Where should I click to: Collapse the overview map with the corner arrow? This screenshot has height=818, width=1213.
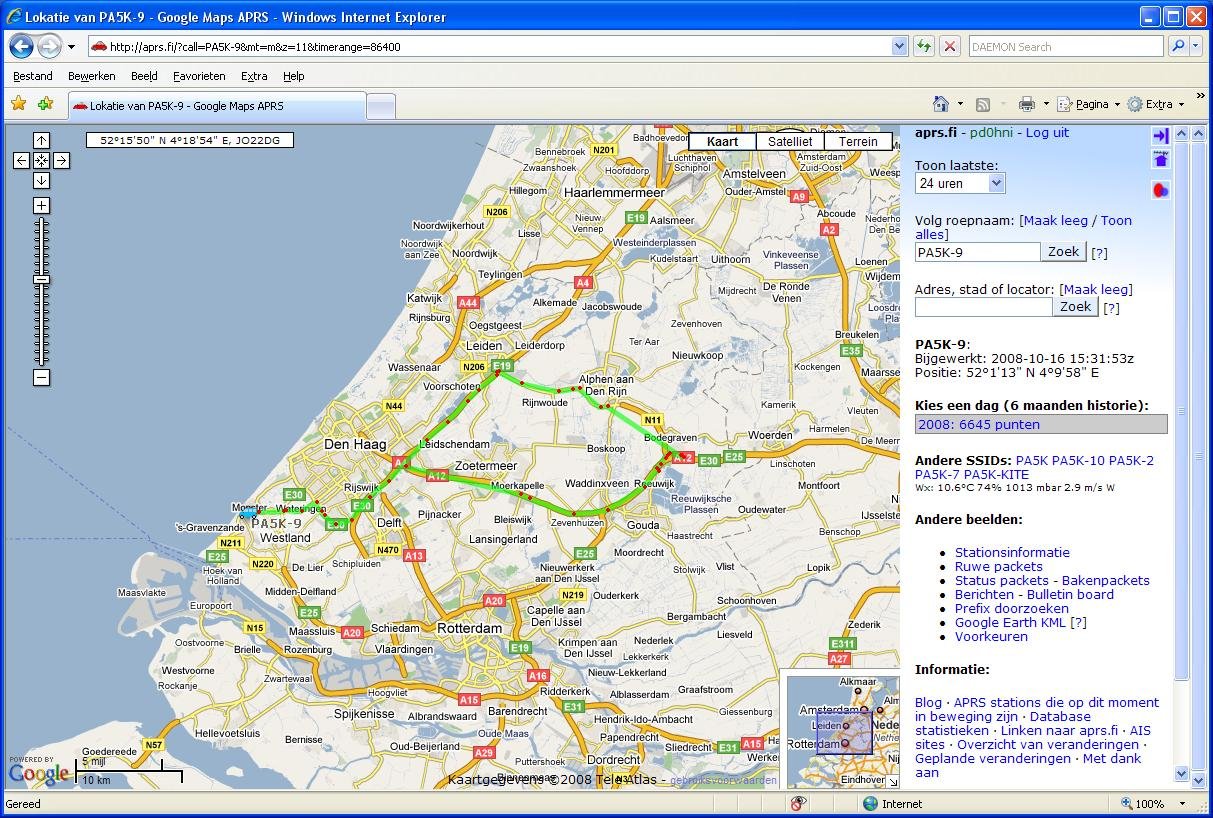pyautogui.click(x=893, y=782)
